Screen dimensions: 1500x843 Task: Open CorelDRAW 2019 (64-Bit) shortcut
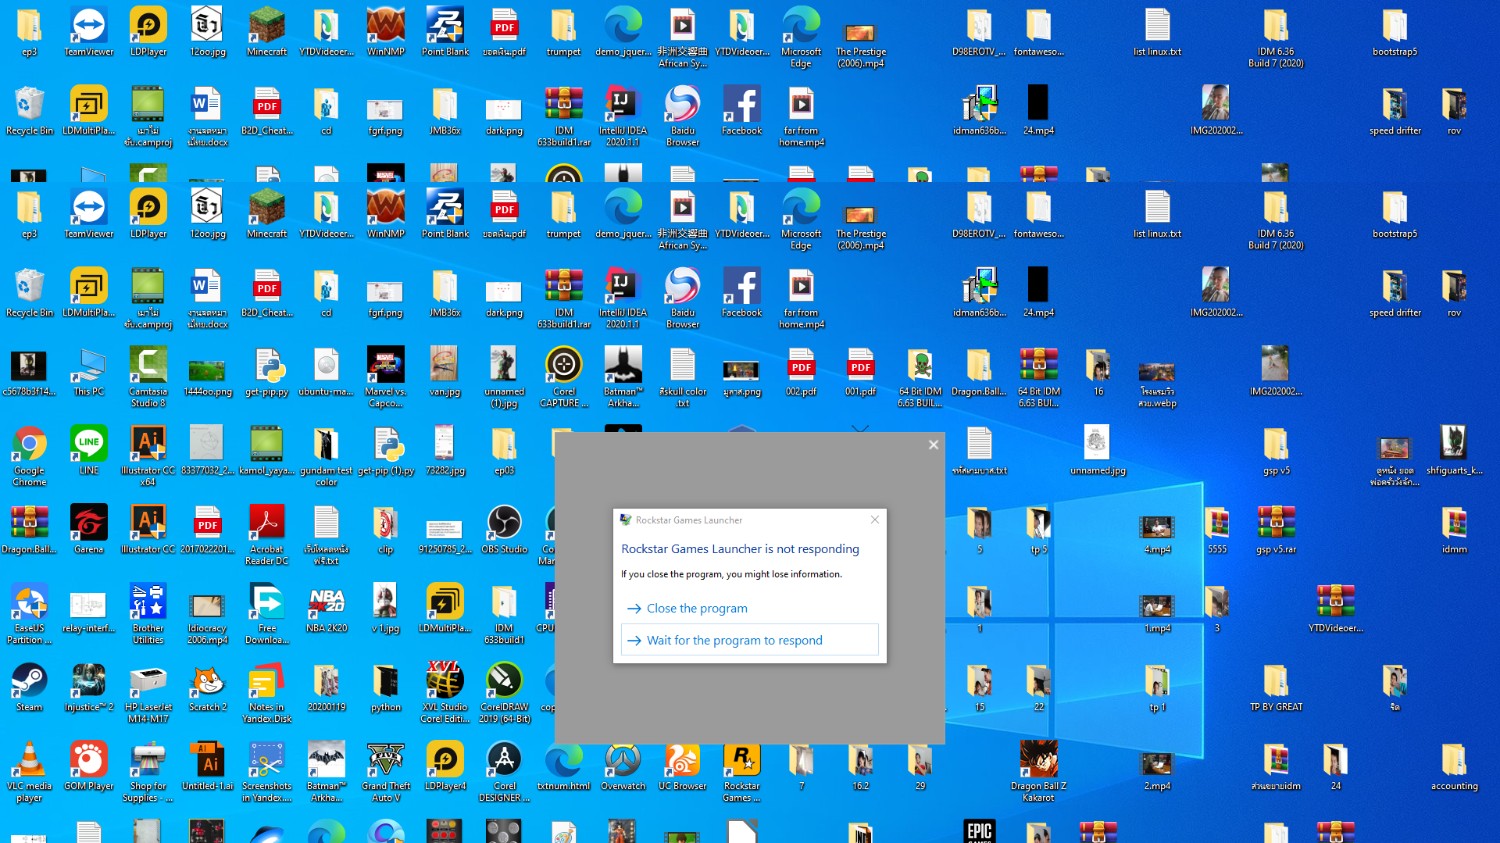pyautogui.click(x=504, y=693)
